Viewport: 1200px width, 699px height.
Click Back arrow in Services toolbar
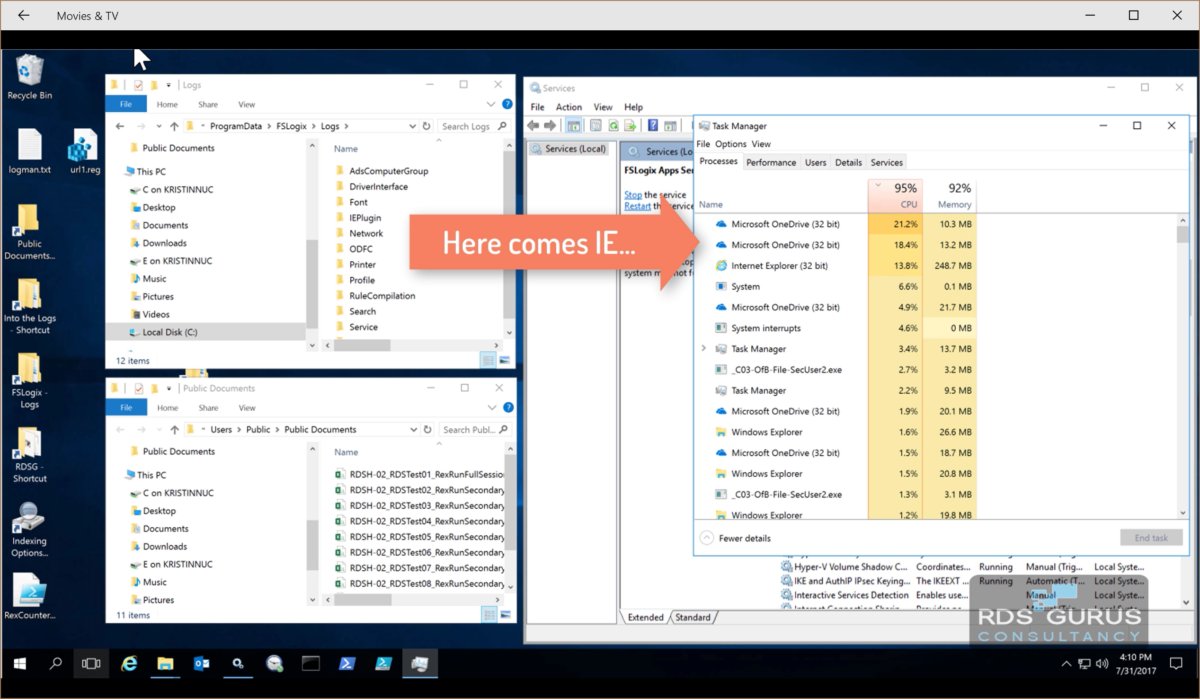click(x=534, y=126)
